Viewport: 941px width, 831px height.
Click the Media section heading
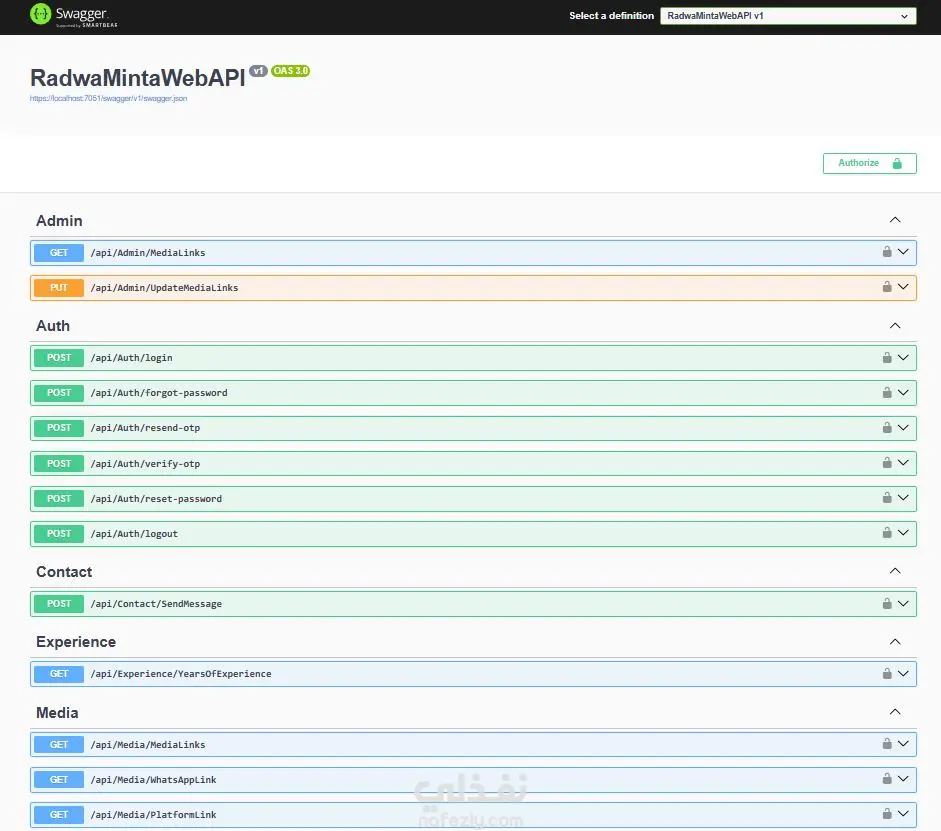[57, 713]
